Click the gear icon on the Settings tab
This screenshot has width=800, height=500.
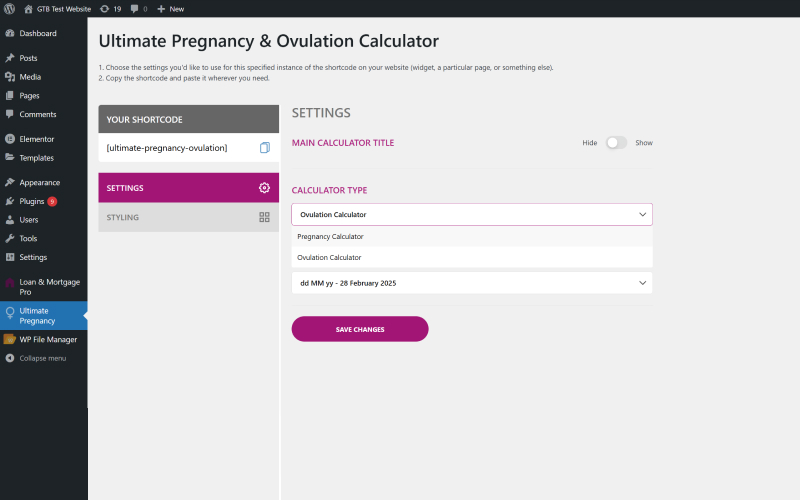[264, 188]
